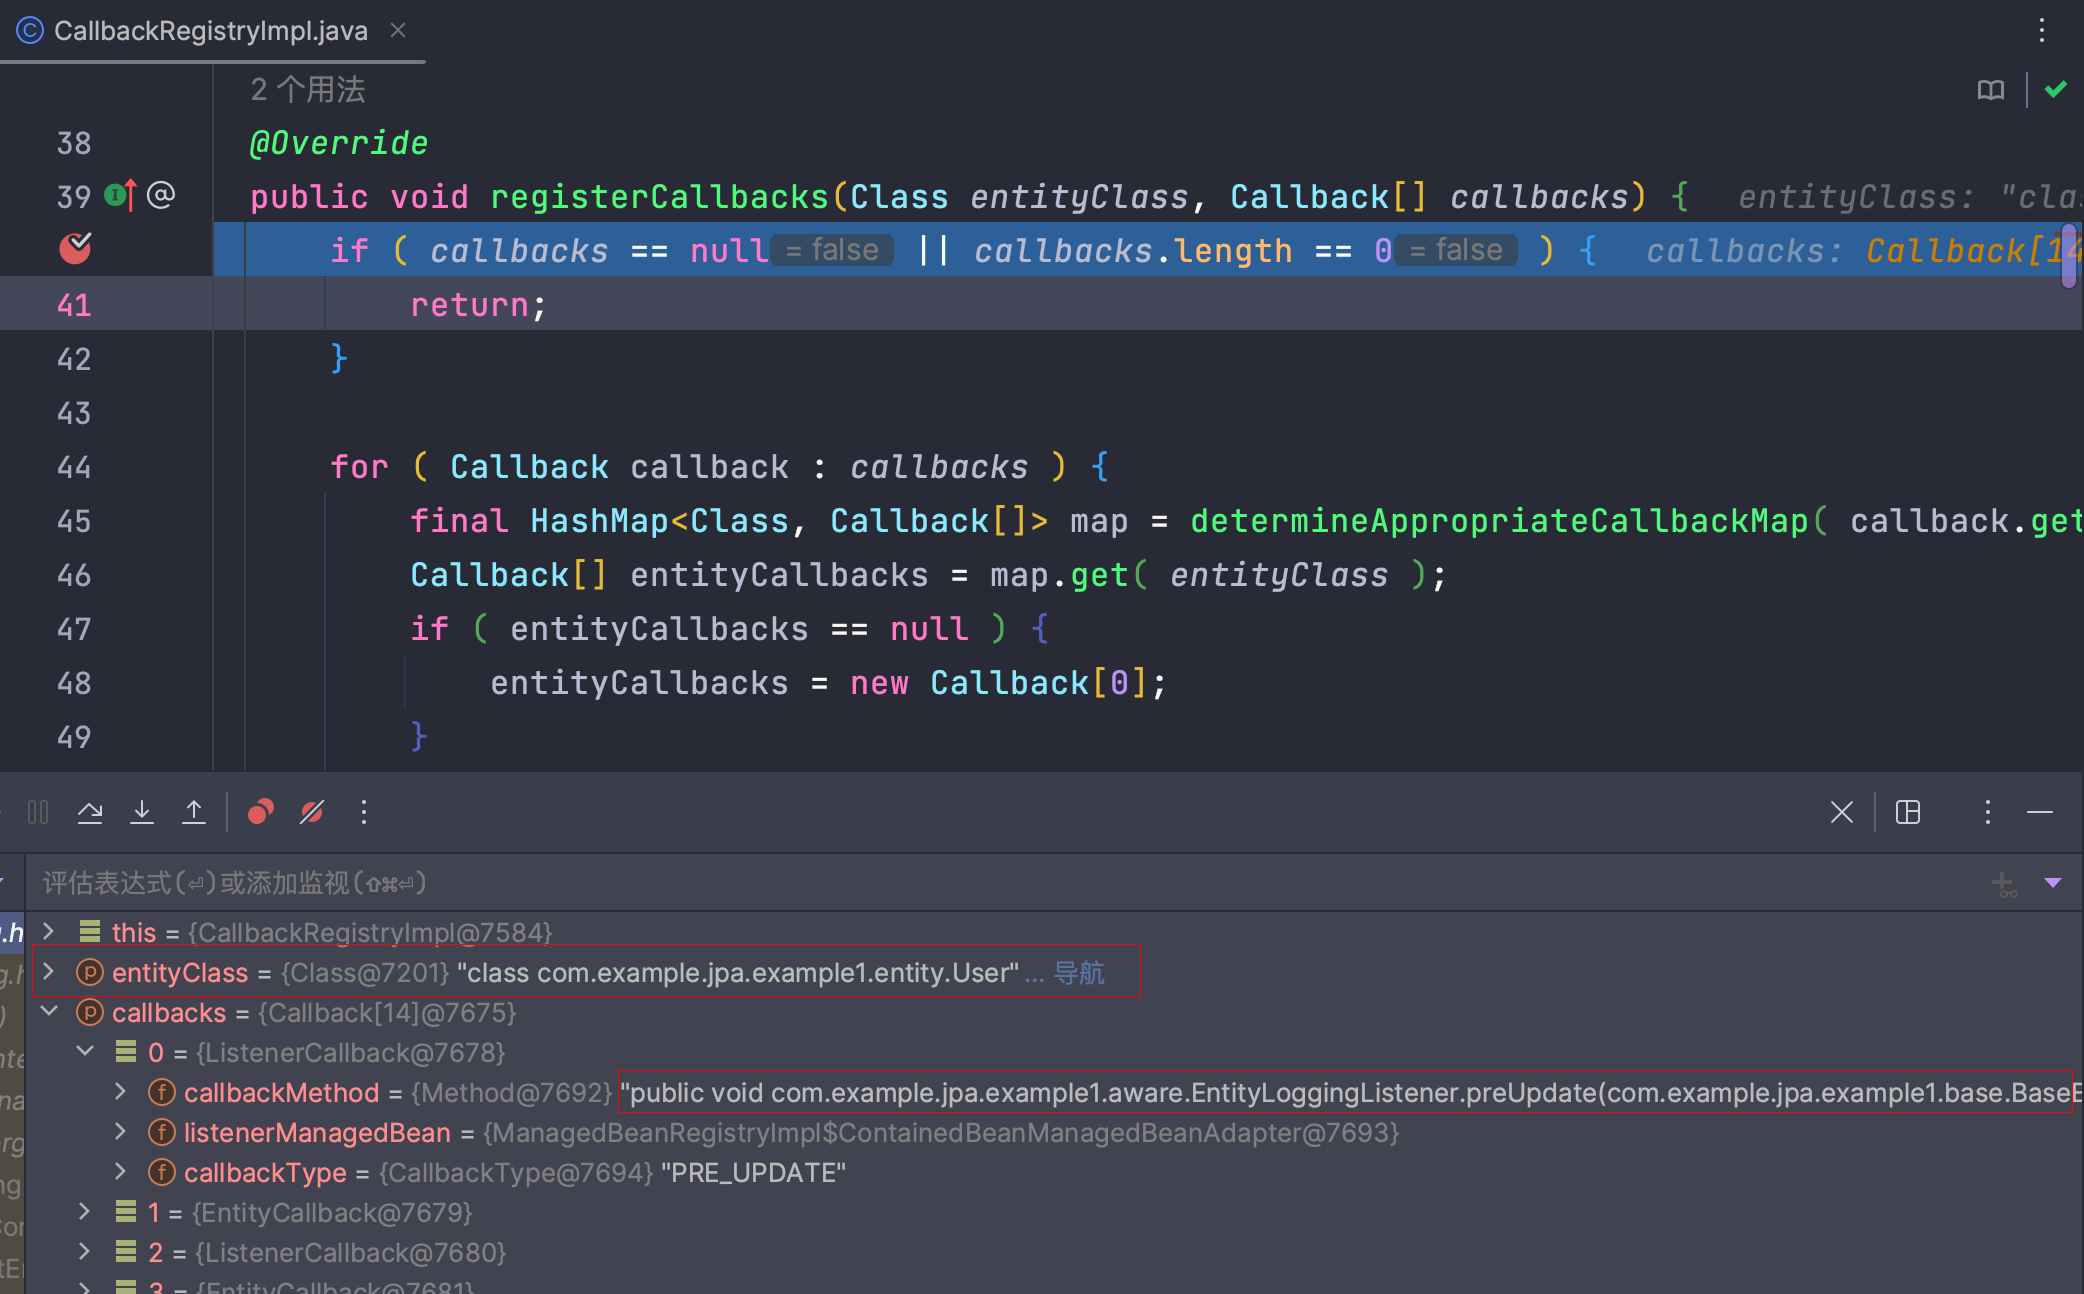Click green checkmark inspections icon

(x=2055, y=90)
